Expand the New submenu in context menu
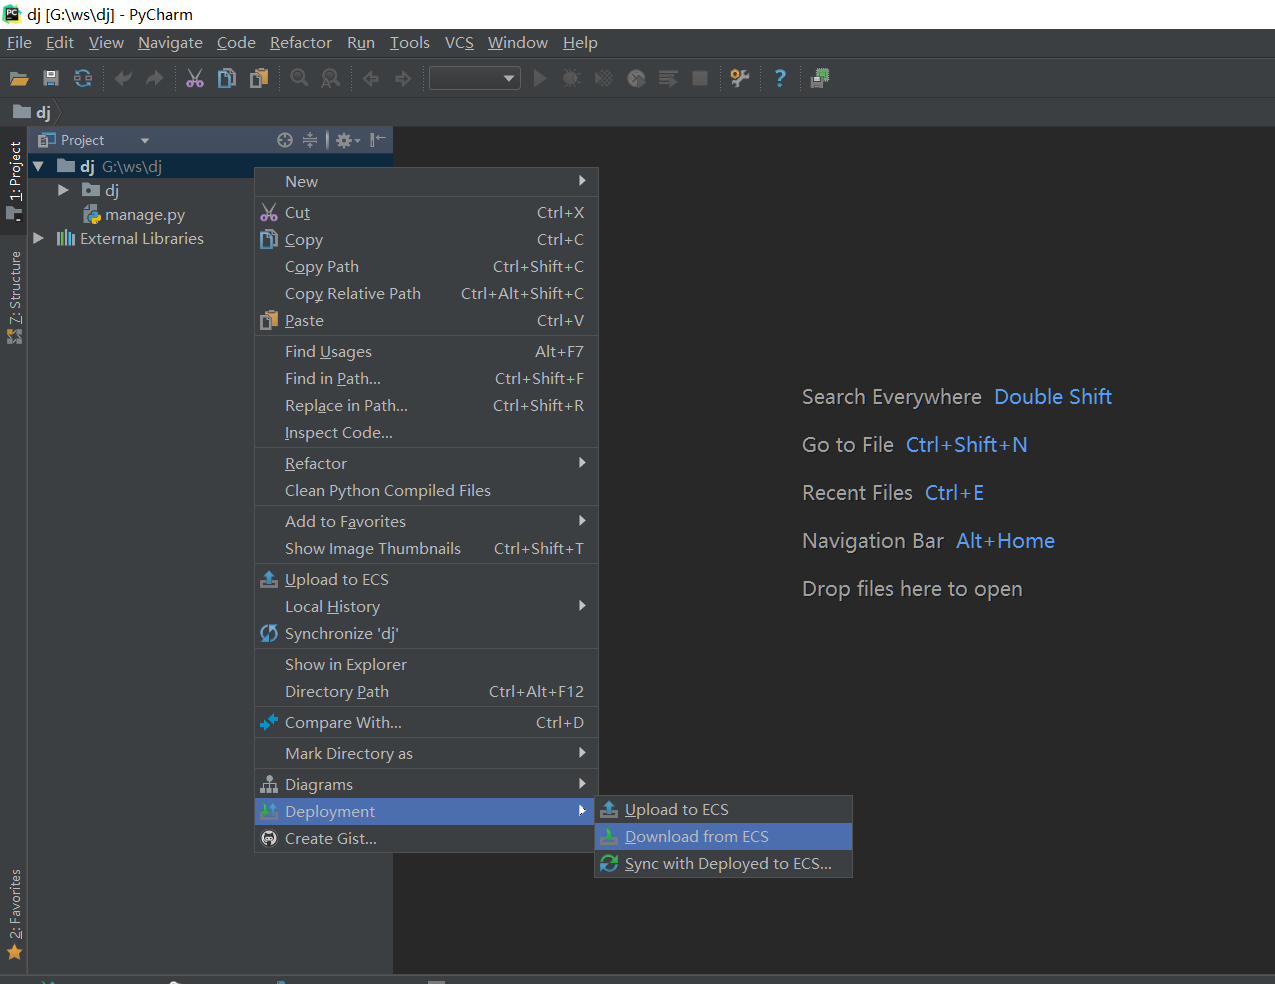 pos(426,181)
